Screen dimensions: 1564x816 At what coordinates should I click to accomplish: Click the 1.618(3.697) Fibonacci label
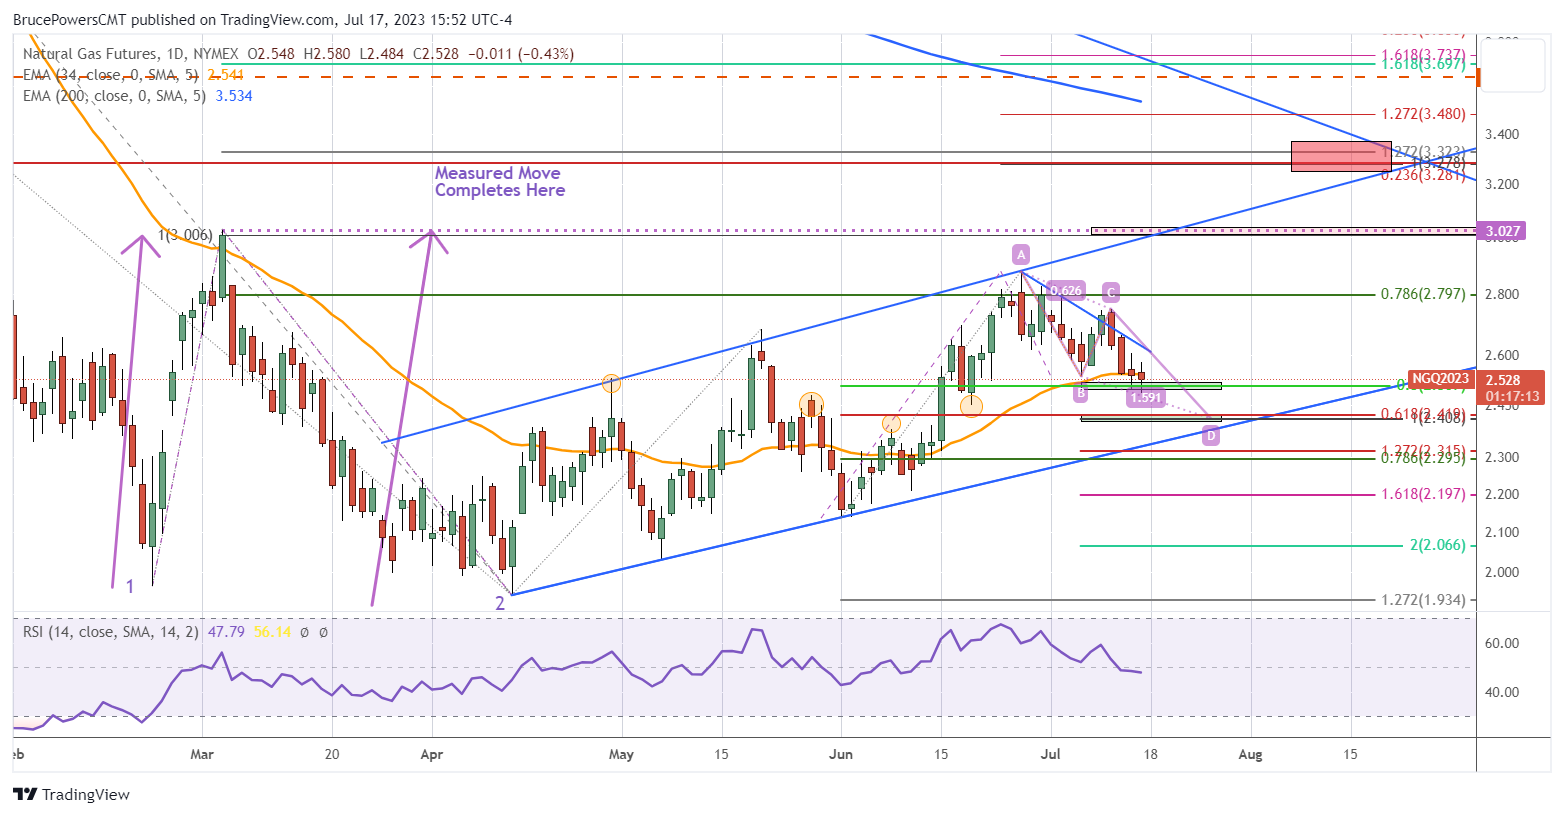click(1423, 64)
